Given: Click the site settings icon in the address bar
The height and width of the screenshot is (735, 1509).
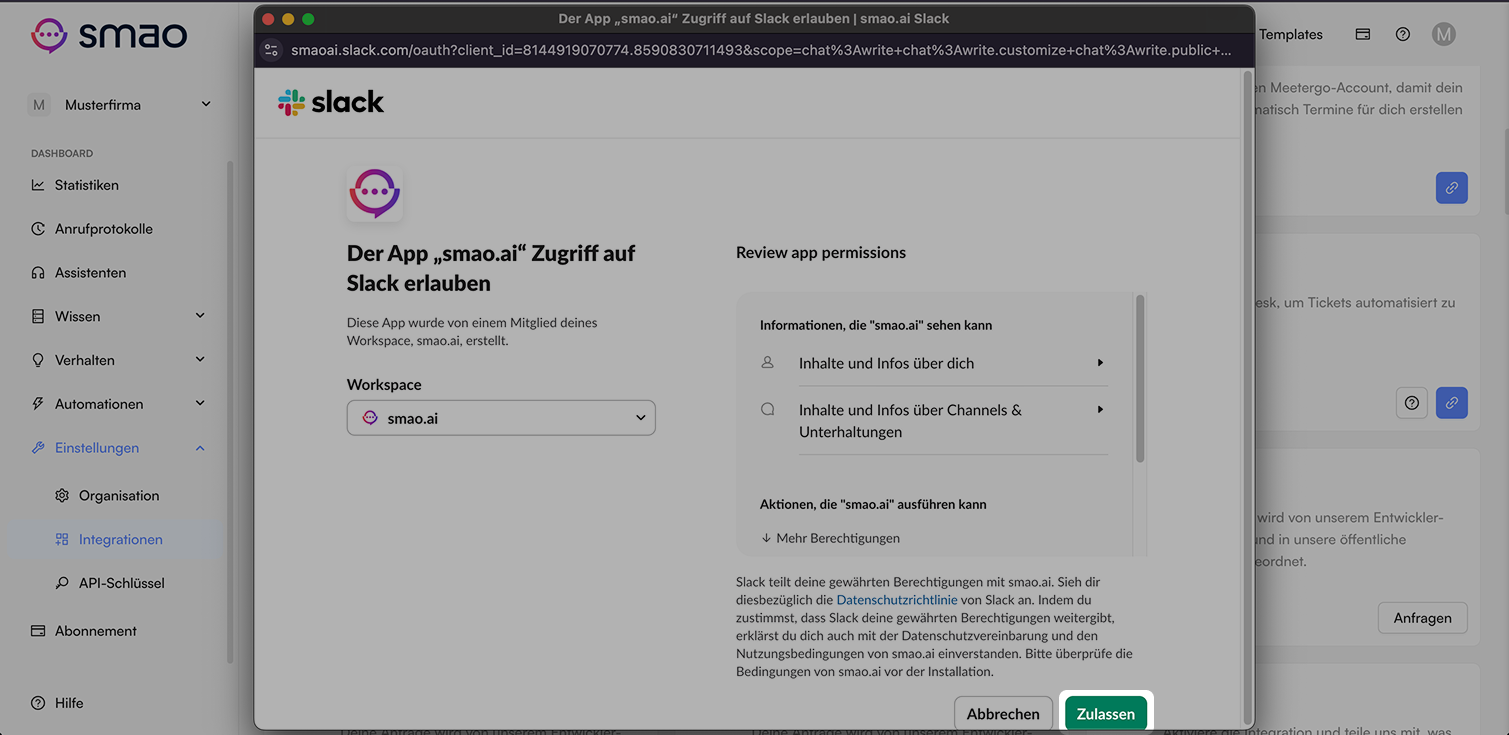Looking at the screenshot, I should (x=270, y=50).
